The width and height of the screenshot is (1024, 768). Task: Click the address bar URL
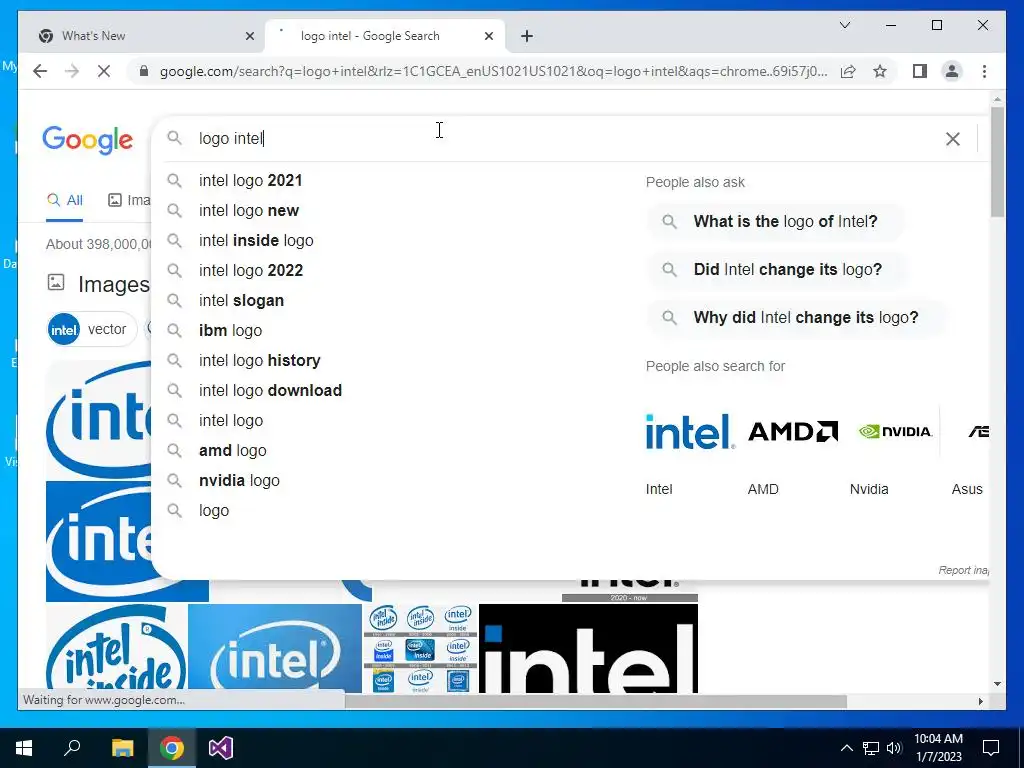493,71
